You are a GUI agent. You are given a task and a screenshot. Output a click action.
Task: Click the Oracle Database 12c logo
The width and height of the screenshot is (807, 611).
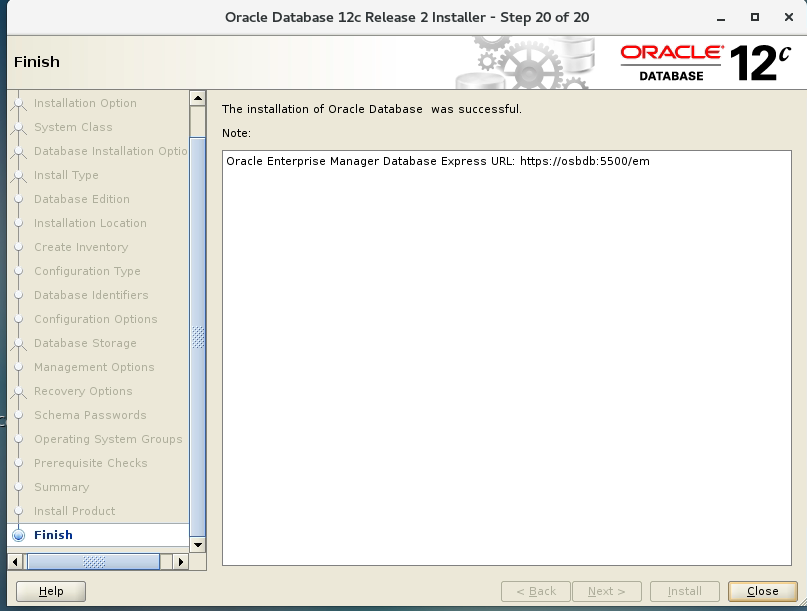coord(705,63)
